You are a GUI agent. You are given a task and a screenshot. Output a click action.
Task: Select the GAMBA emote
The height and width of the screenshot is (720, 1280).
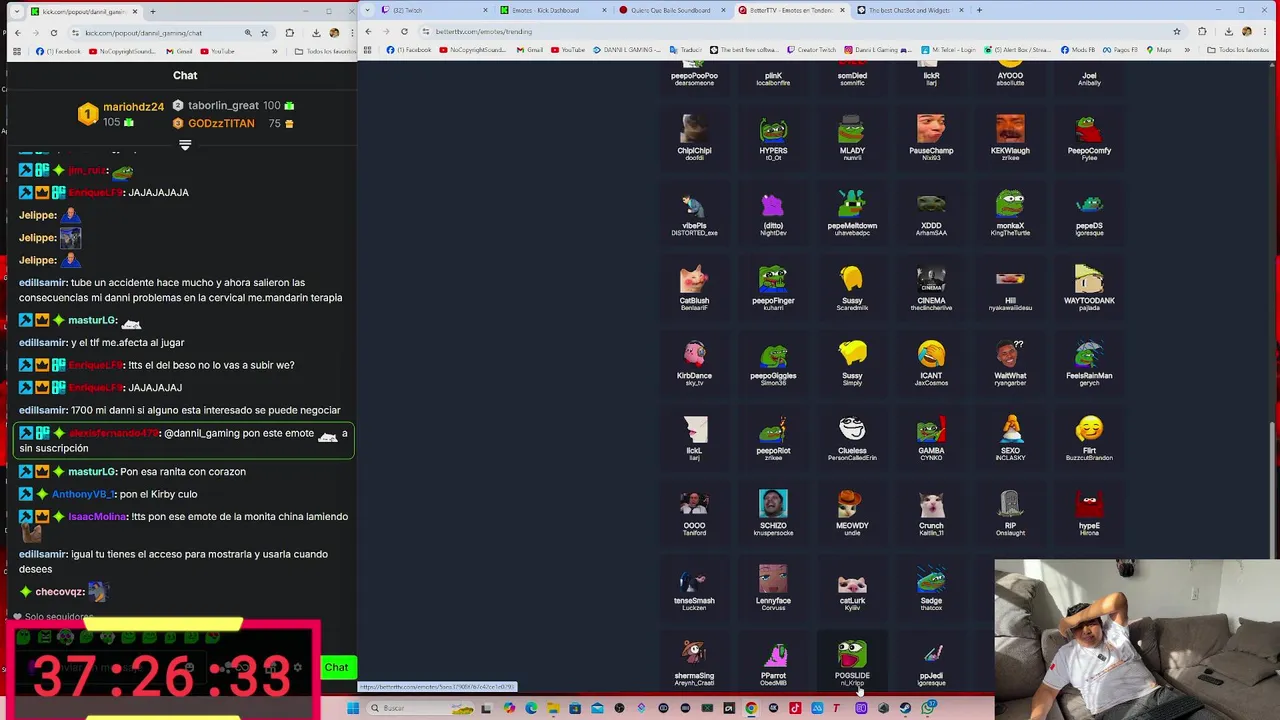(x=931, y=438)
